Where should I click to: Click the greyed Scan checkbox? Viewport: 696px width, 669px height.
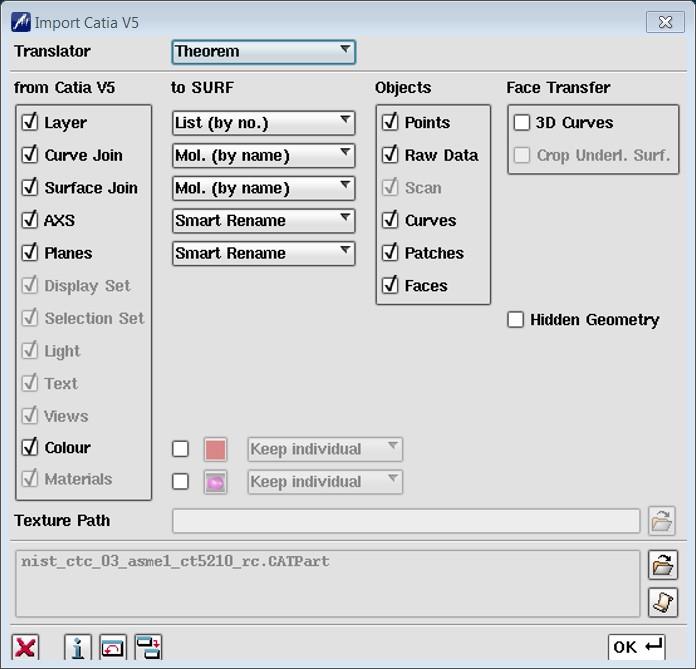(390, 187)
